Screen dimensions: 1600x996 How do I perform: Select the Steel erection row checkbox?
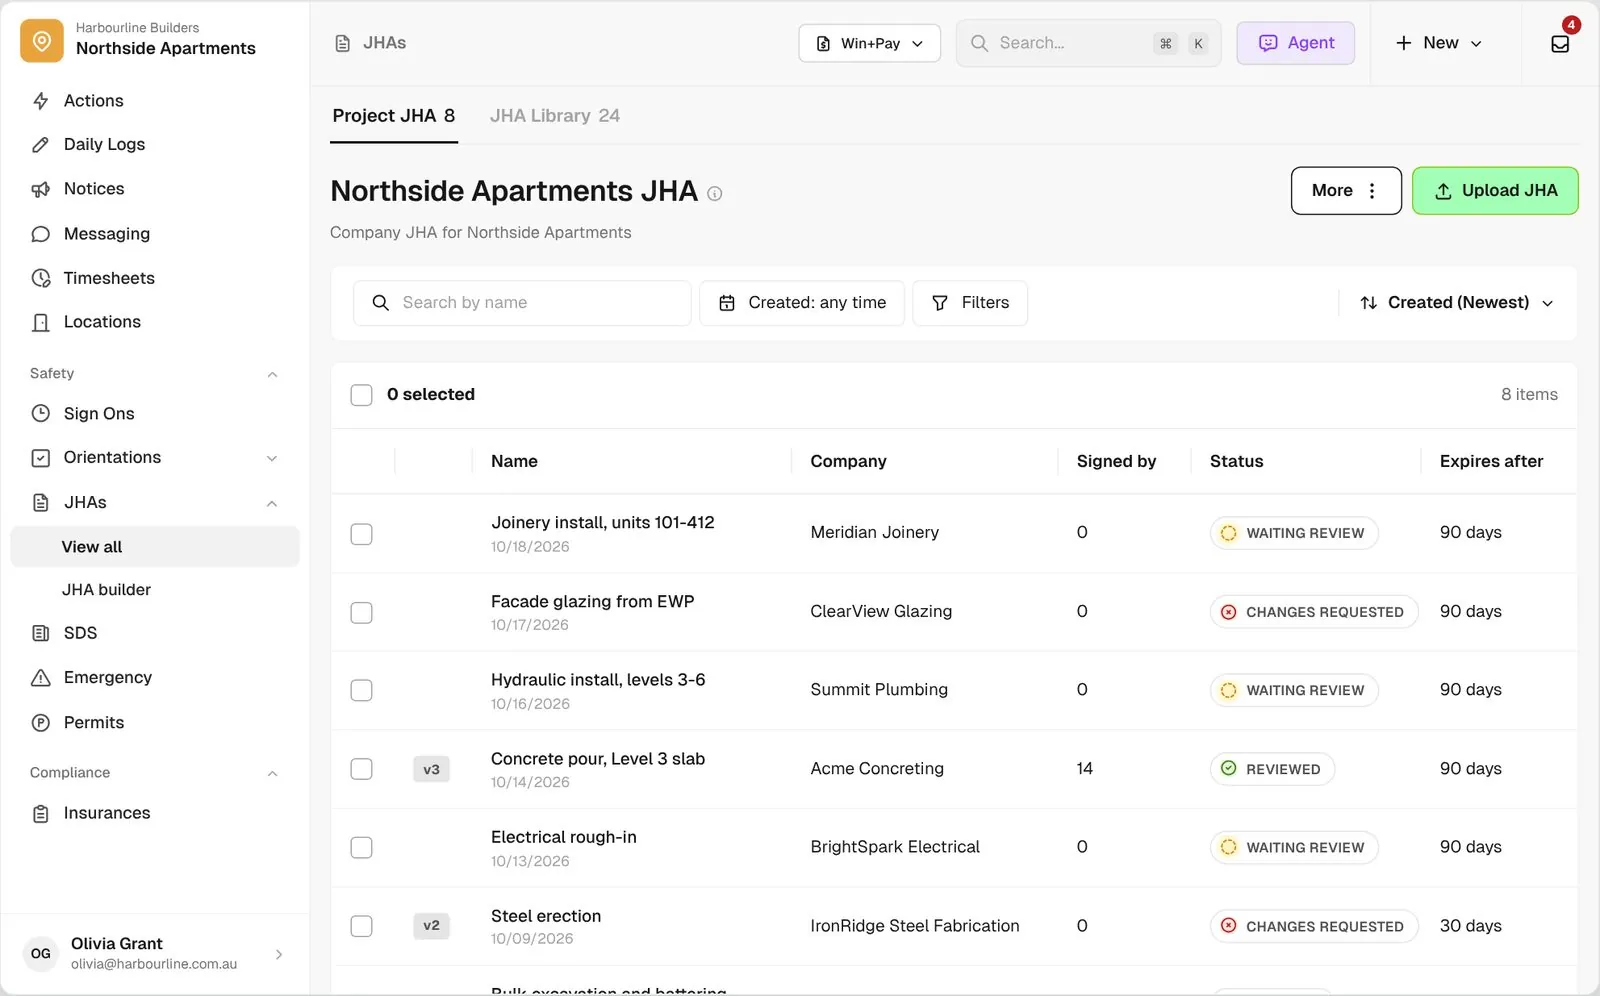click(x=362, y=926)
